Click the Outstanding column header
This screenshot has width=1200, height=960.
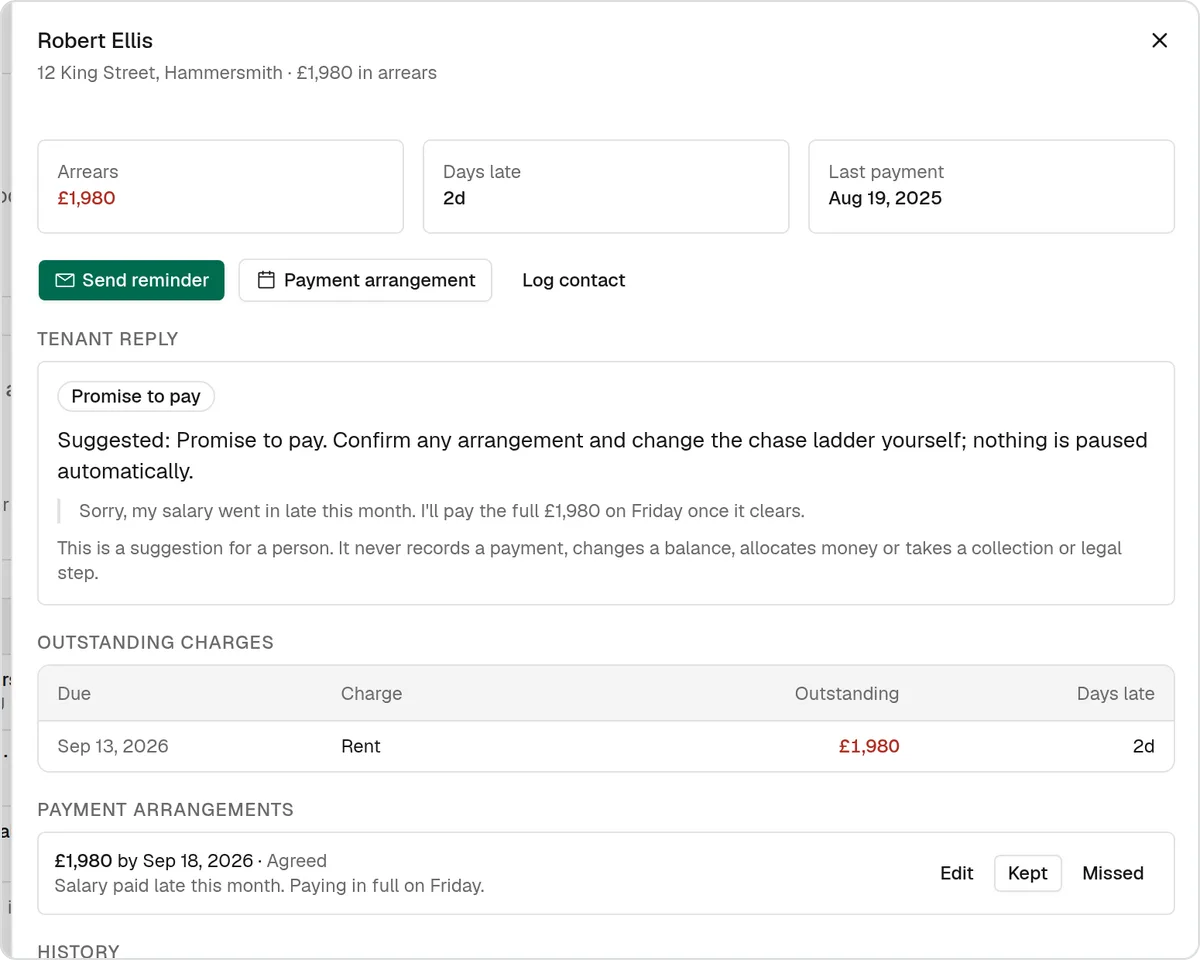pos(846,693)
